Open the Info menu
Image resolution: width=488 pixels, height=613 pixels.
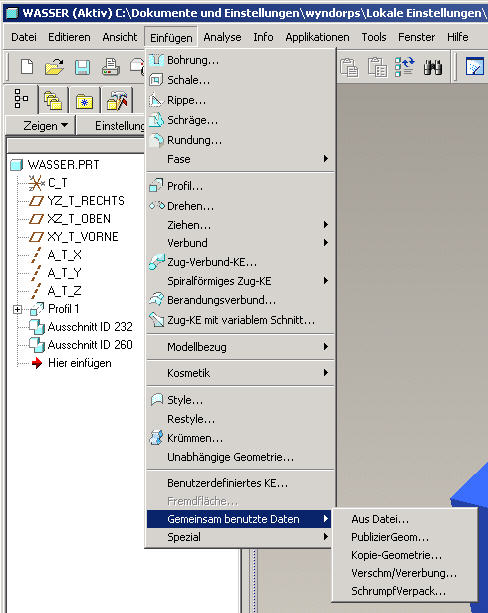263,37
